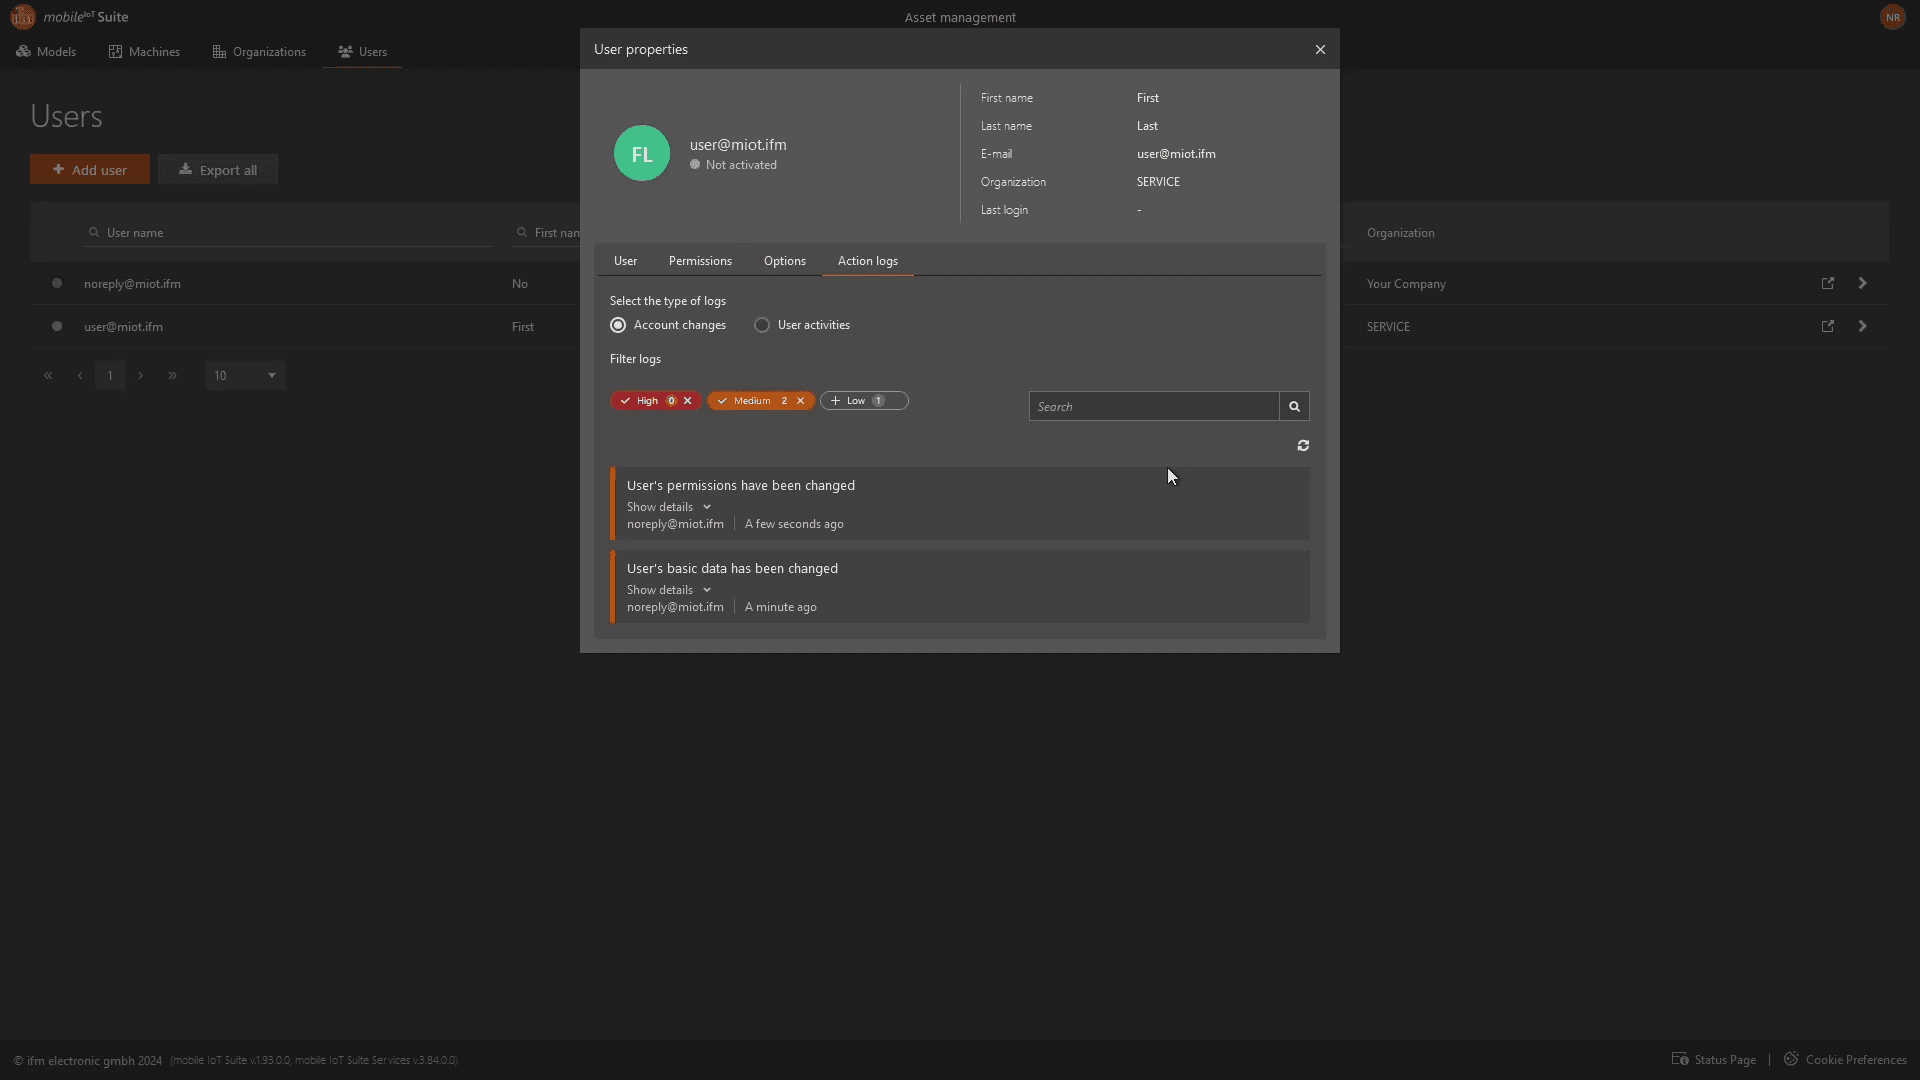The image size is (1920, 1080).
Task: Remove the High filter via its X
Action: pyautogui.click(x=688, y=401)
